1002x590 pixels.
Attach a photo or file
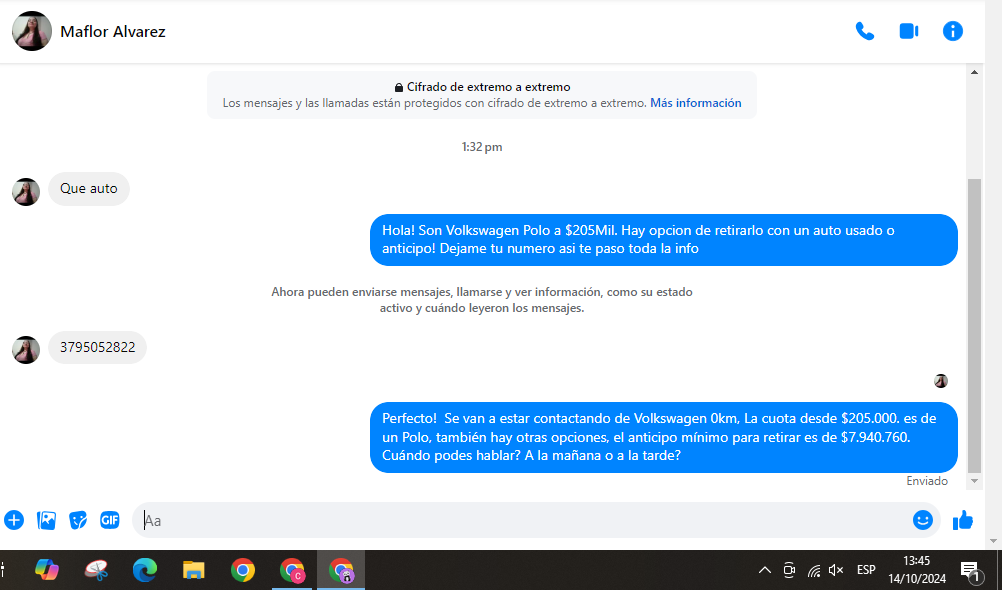[46, 520]
